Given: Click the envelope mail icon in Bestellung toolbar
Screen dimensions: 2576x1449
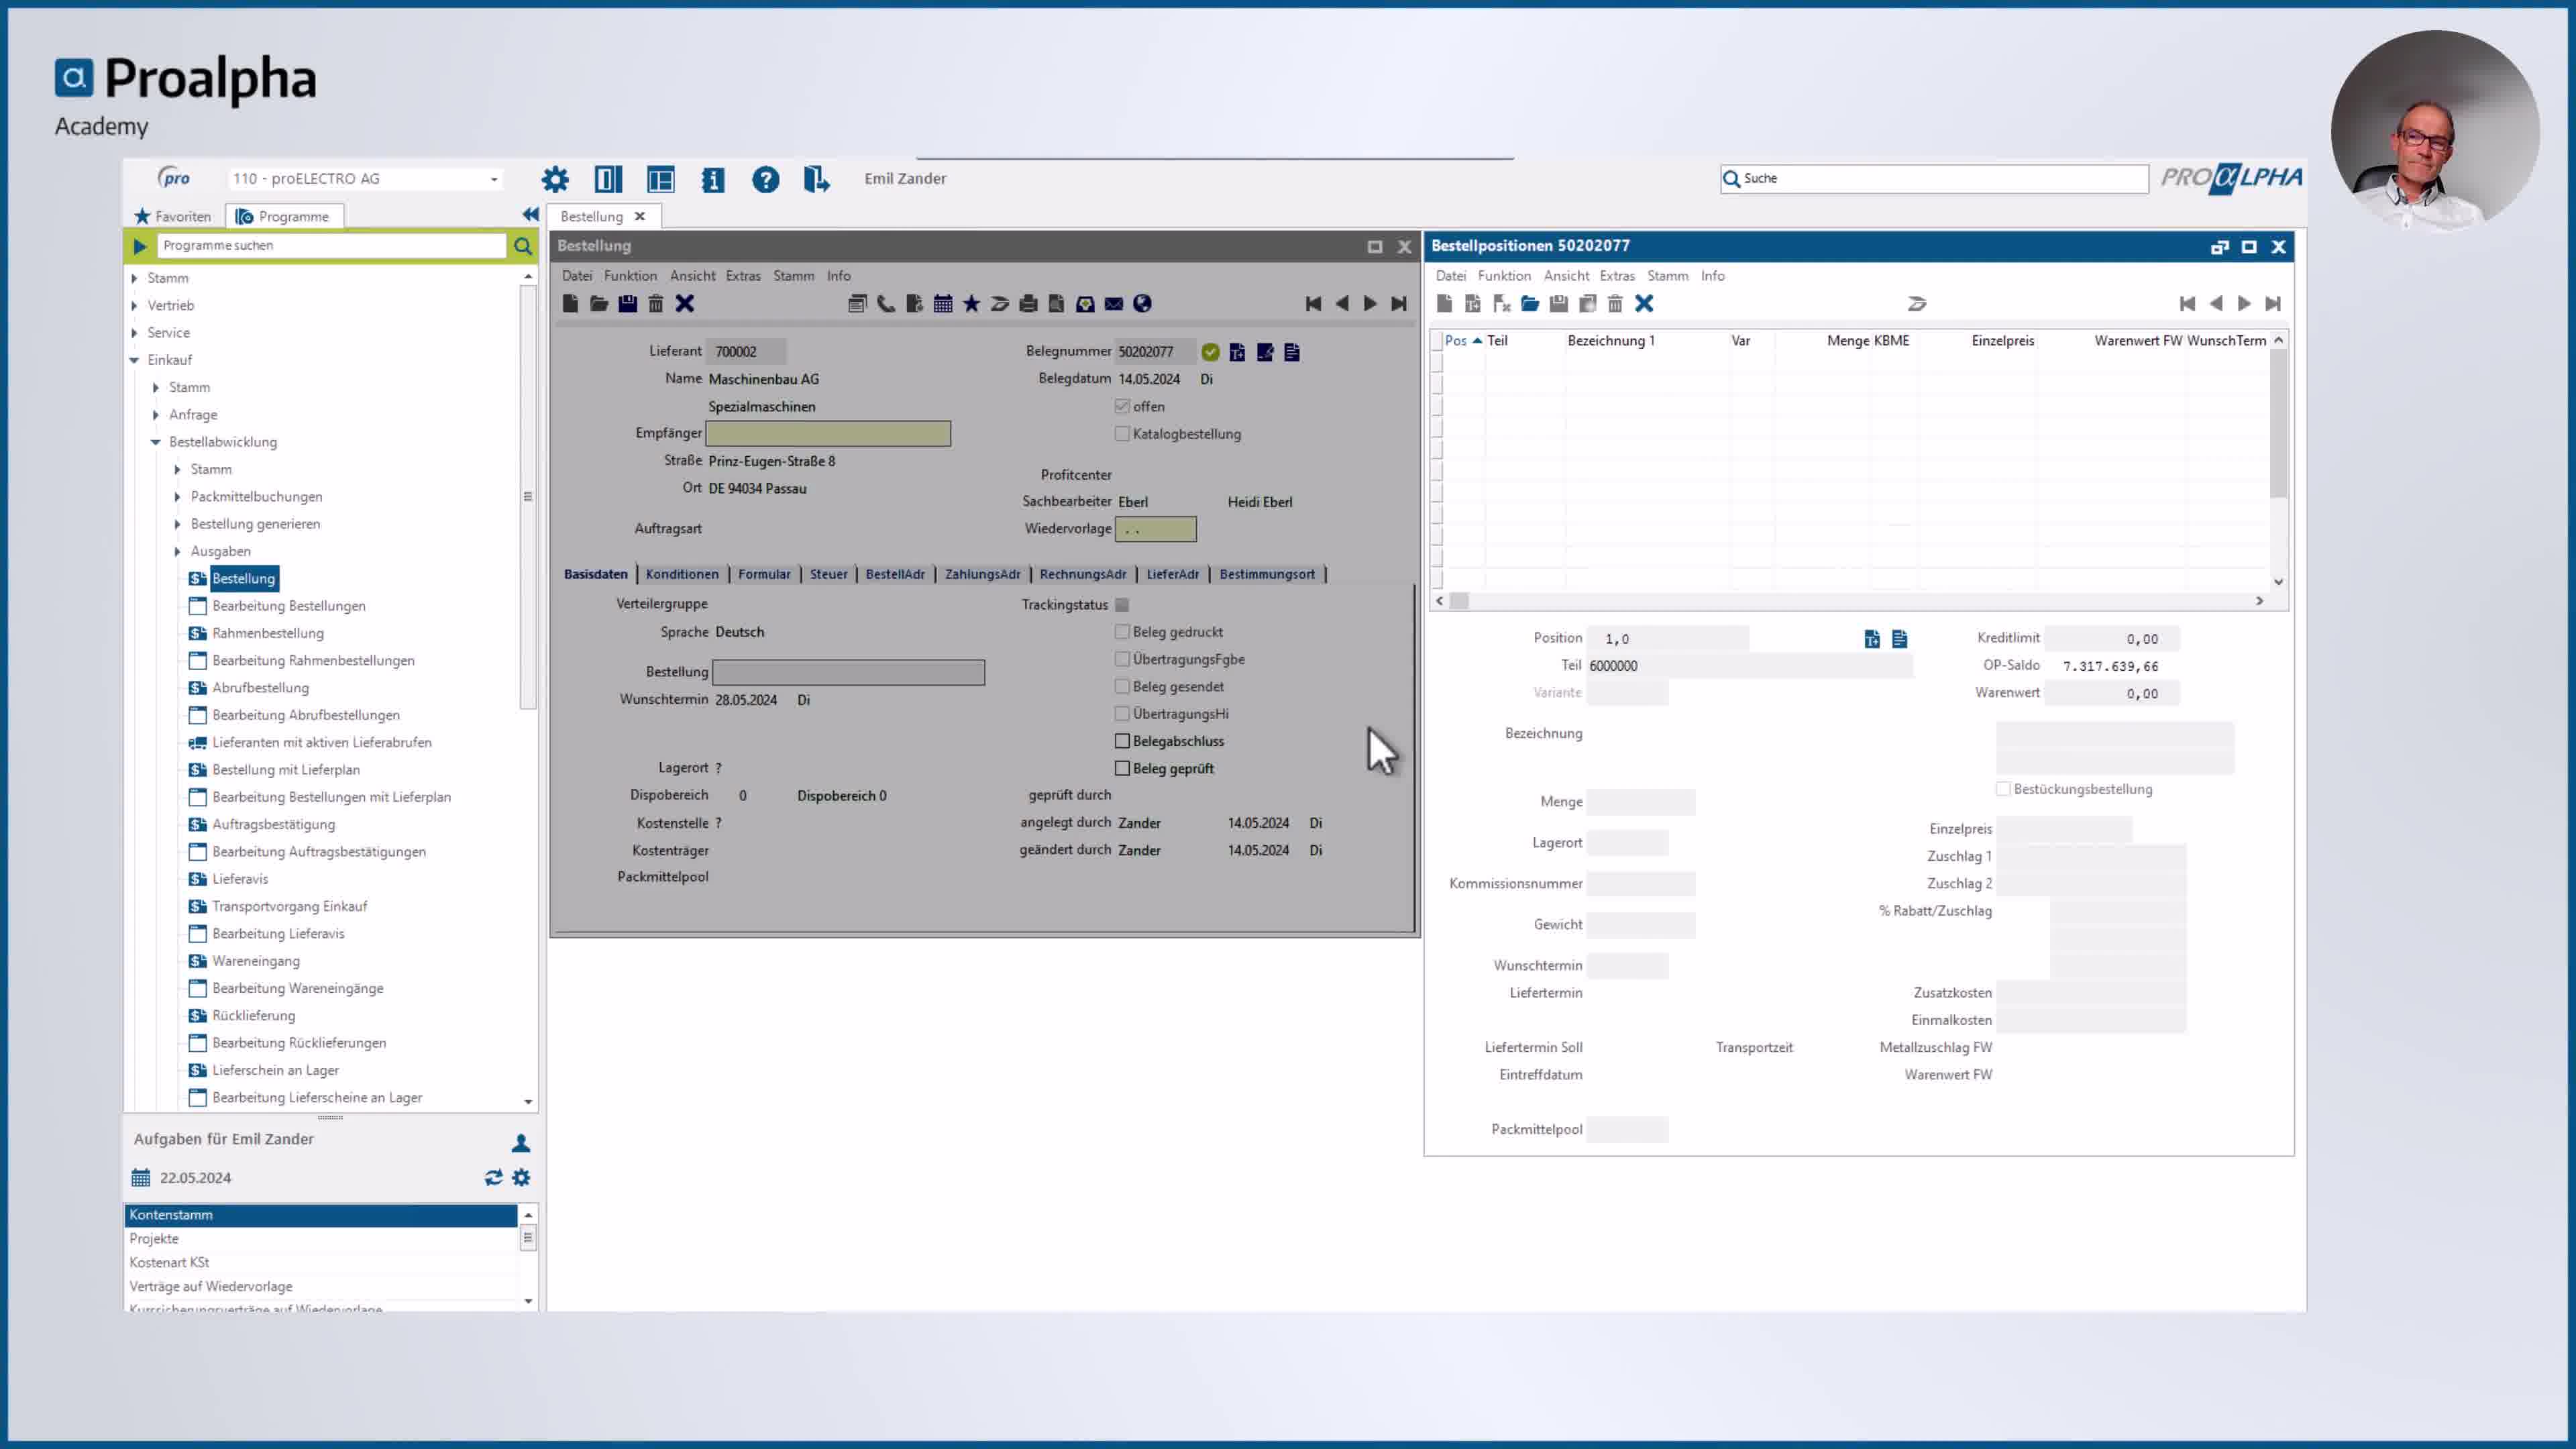Looking at the screenshot, I should pyautogui.click(x=1114, y=304).
